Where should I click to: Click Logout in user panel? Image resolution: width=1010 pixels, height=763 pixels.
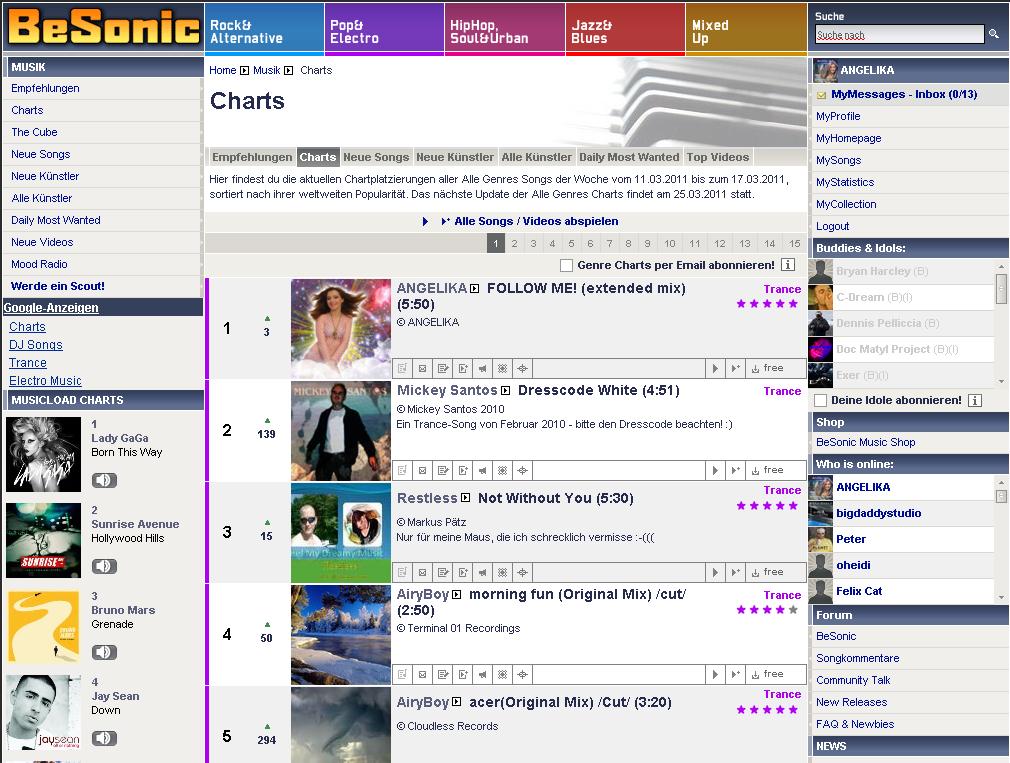click(x=832, y=226)
